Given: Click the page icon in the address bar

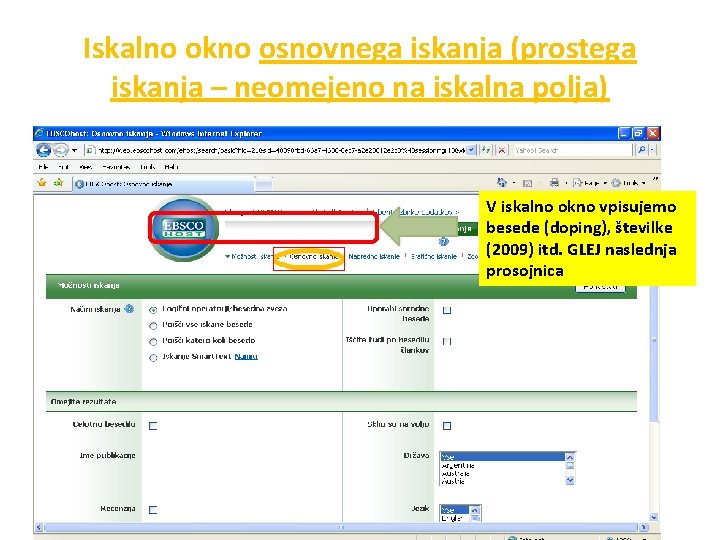Looking at the screenshot, I should (x=90, y=150).
